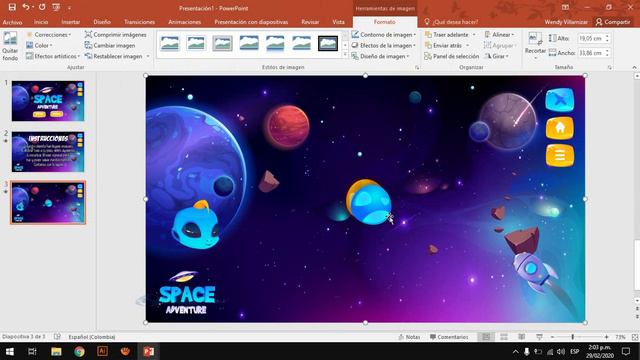
Task: Click the Redo icon
Action: click(42, 7)
